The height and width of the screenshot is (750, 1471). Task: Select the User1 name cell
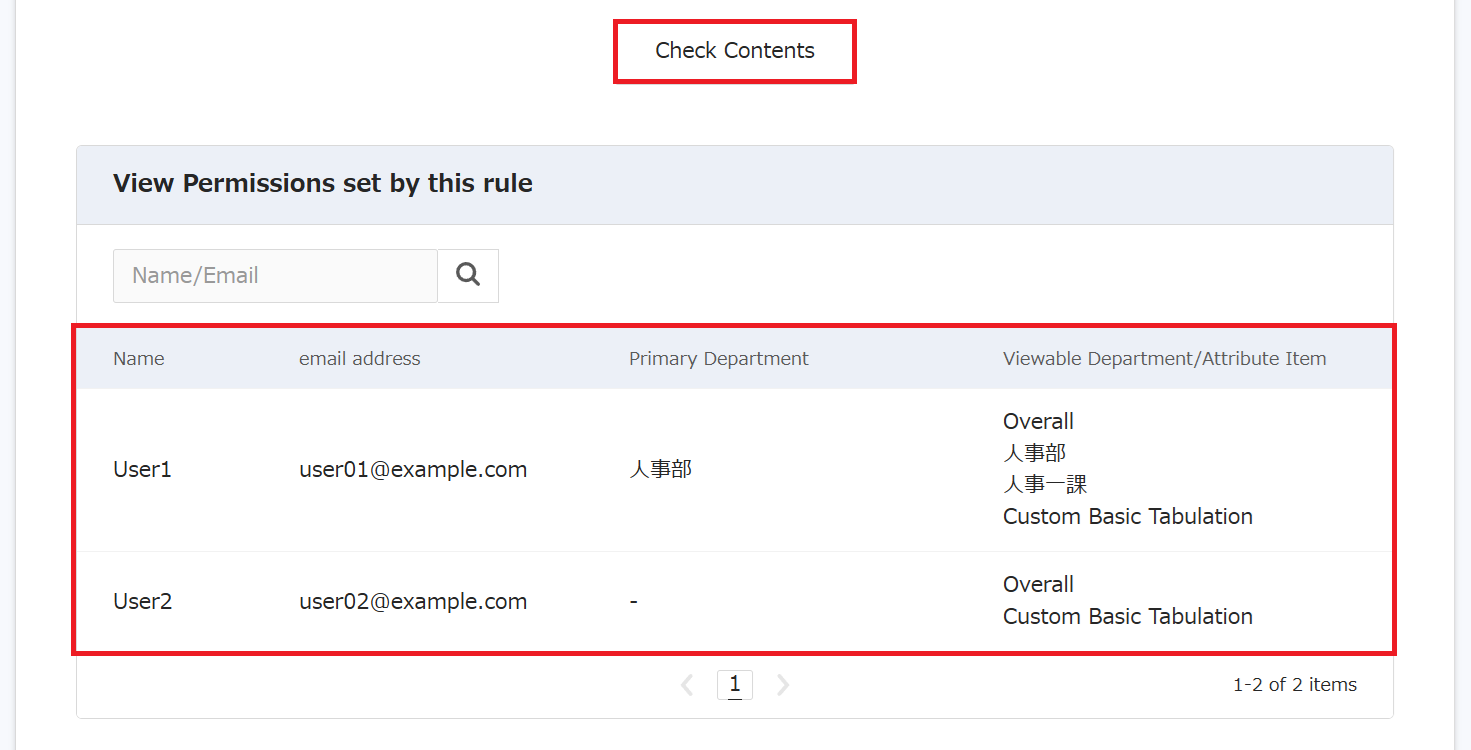[142, 470]
